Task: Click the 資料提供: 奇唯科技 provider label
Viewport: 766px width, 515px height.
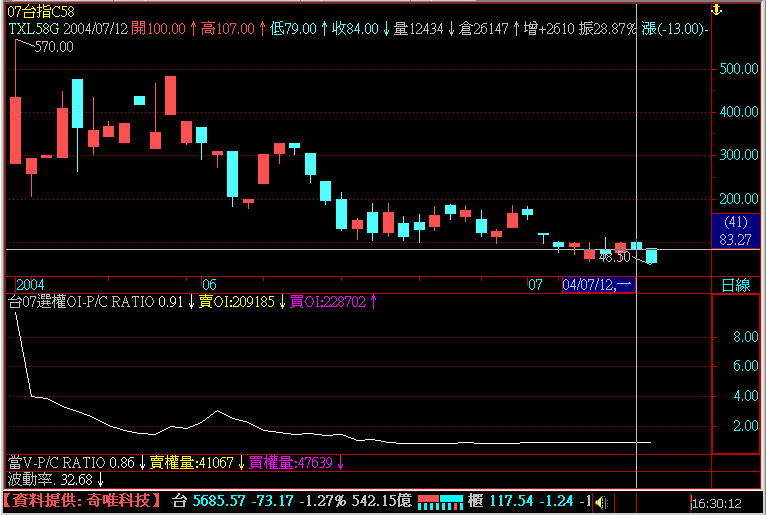Action: click(x=82, y=500)
